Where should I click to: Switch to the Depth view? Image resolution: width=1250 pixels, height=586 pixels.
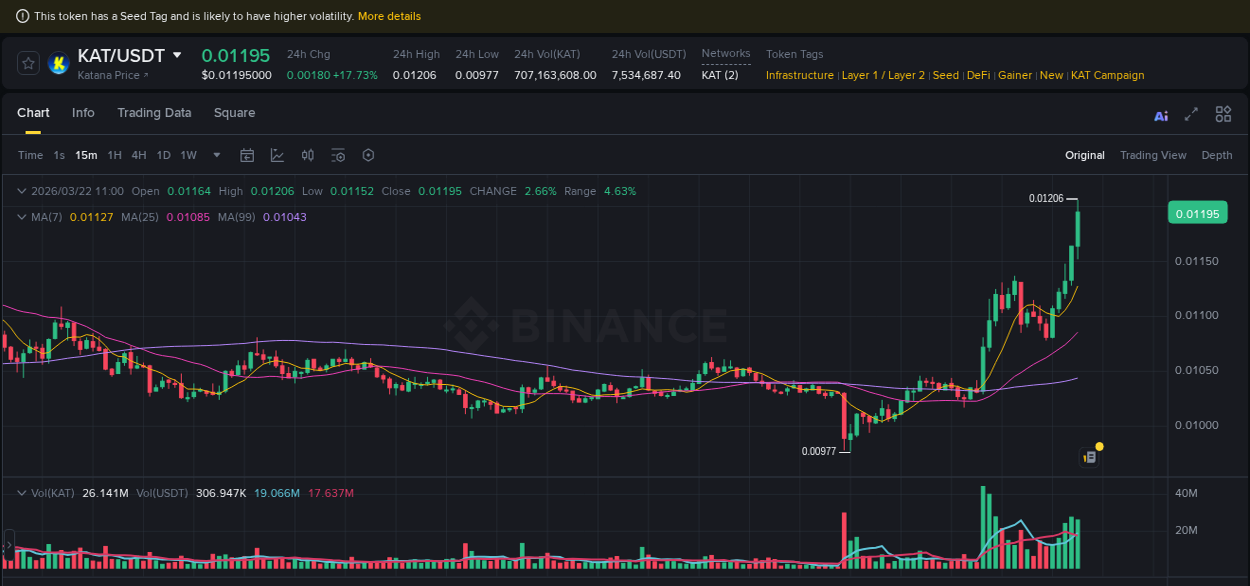(1217, 155)
